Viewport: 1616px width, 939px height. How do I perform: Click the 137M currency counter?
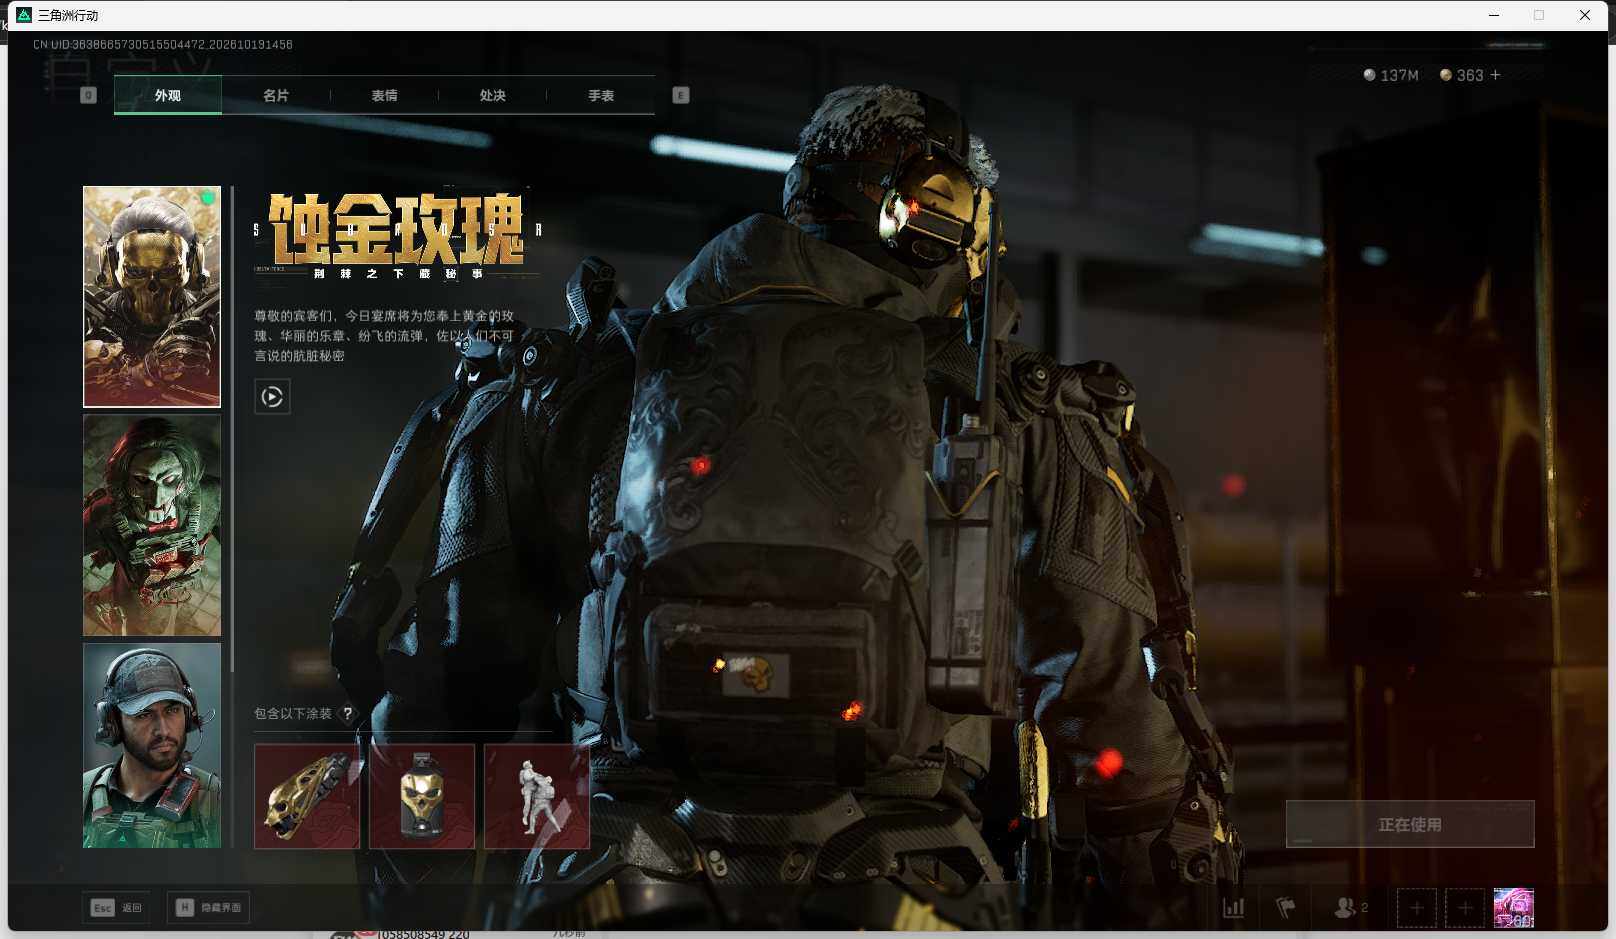pos(1391,75)
